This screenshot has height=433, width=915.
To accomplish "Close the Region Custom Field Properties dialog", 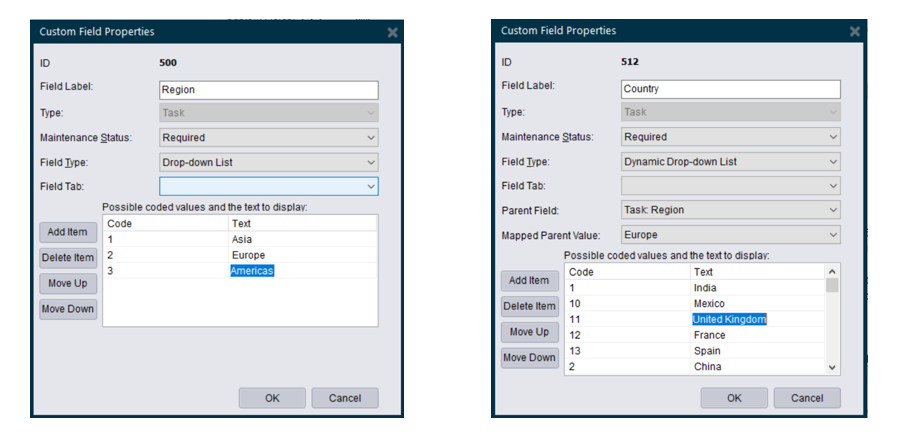I will tap(393, 32).
